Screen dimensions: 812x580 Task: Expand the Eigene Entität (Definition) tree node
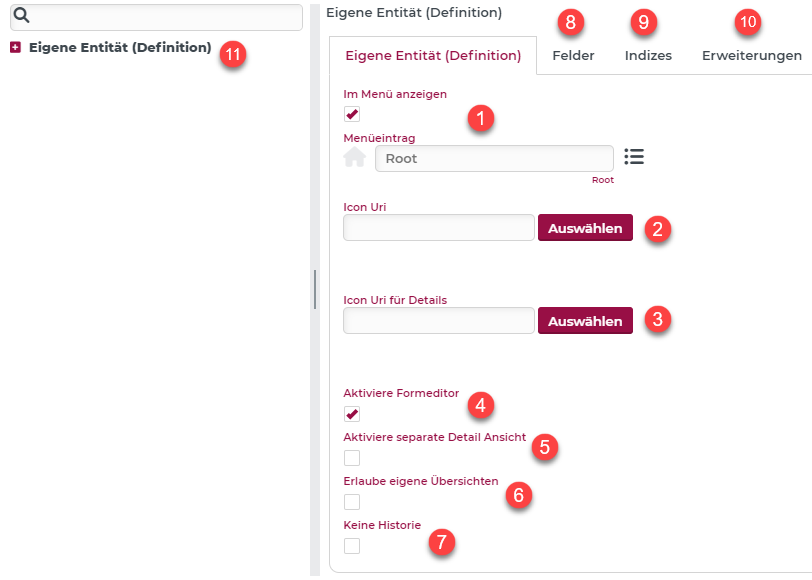click(x=15, y=48)
